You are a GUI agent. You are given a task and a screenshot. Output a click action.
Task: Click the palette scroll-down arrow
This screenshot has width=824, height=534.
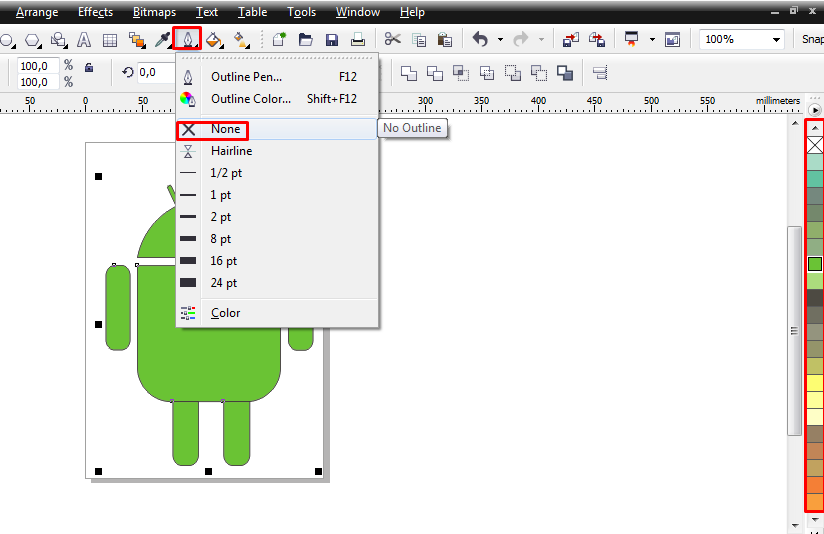(x=815, y=520)
